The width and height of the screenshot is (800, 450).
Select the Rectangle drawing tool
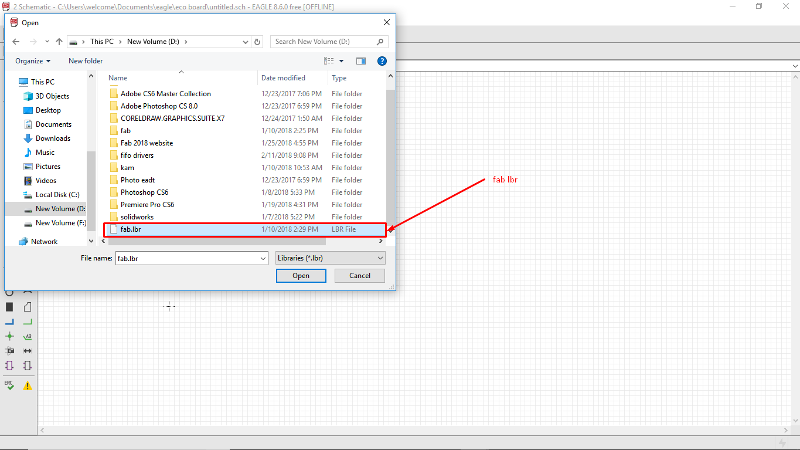9,307
